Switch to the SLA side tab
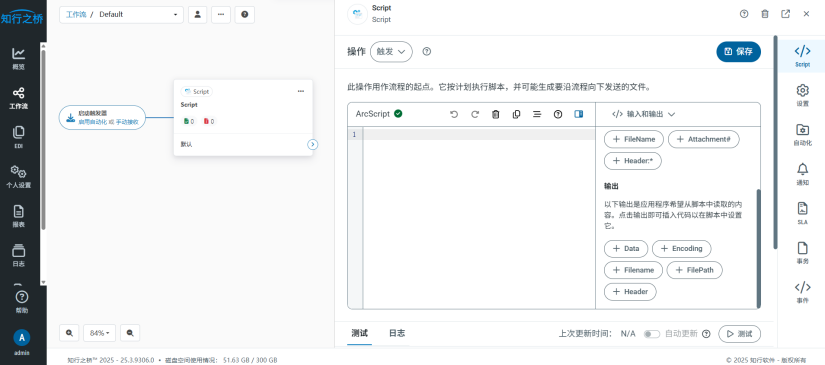Screen dimensions: 825x365 [x=802, y=214]
